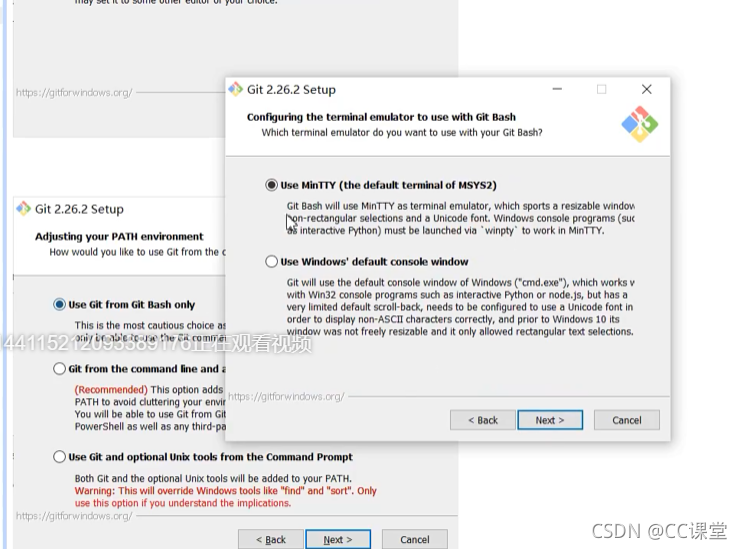Screen dimensions: 742x549
Task: Click "Git Bash will use MinTTY" description
Action: coord(460,218)
